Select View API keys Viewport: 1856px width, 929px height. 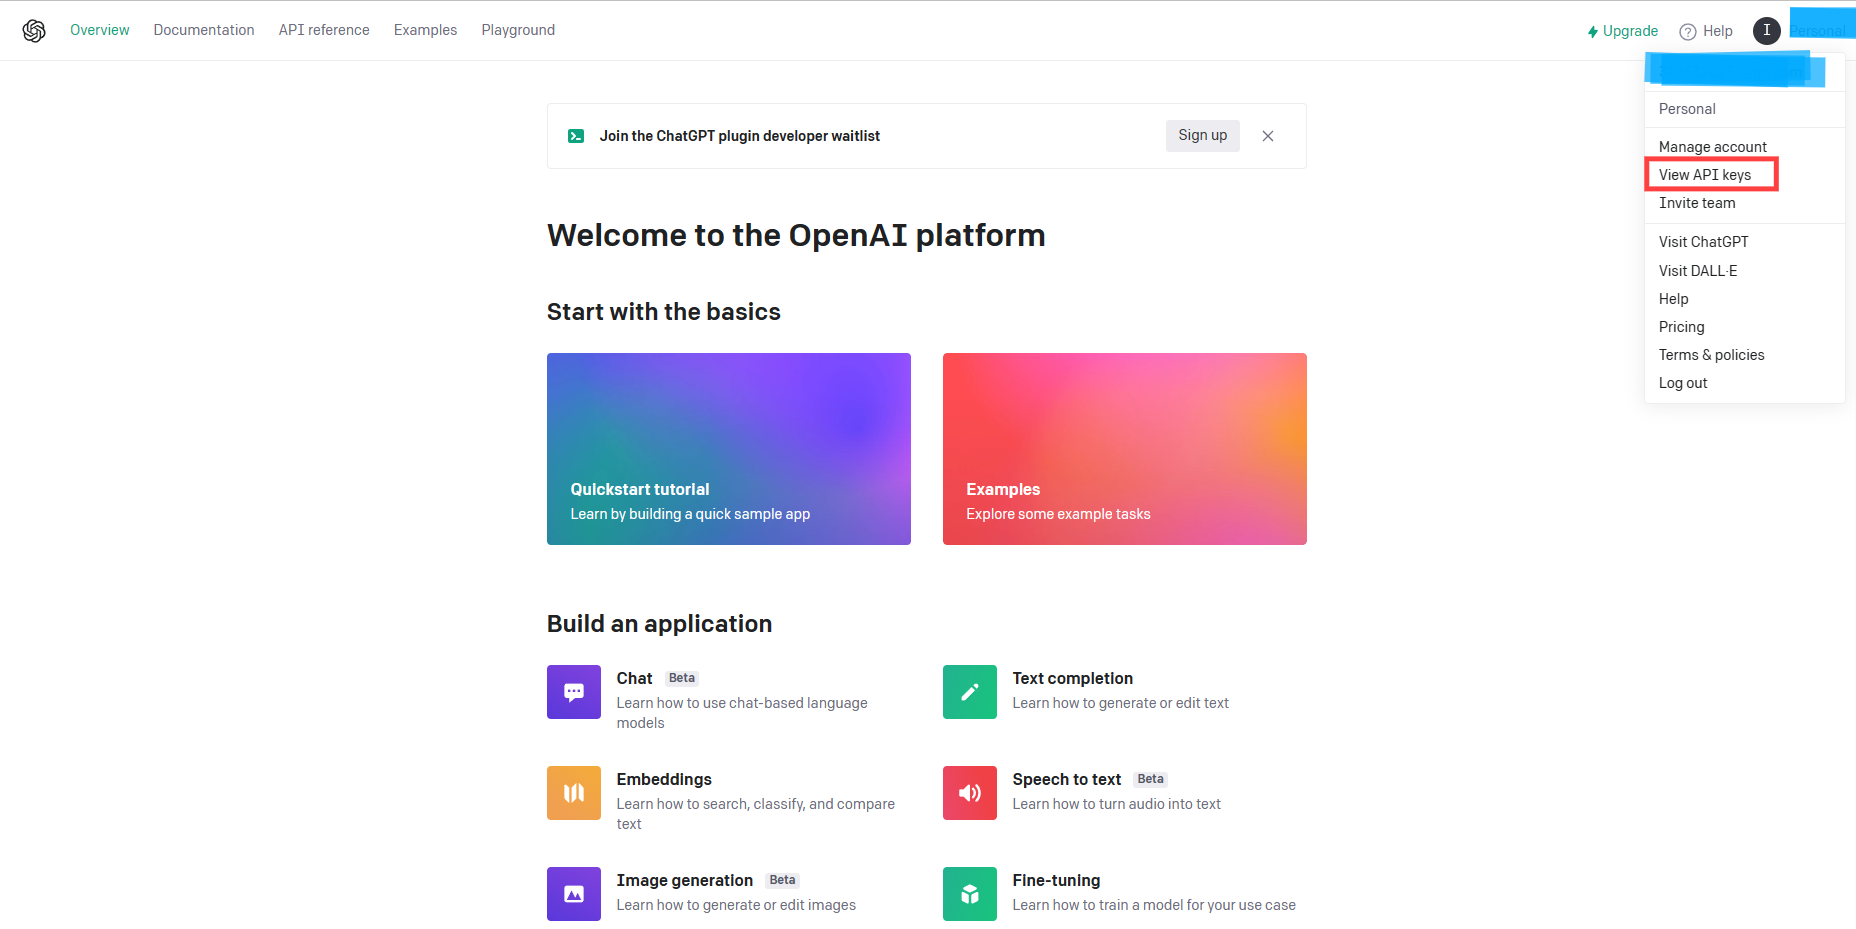(x=1705, y=175)
